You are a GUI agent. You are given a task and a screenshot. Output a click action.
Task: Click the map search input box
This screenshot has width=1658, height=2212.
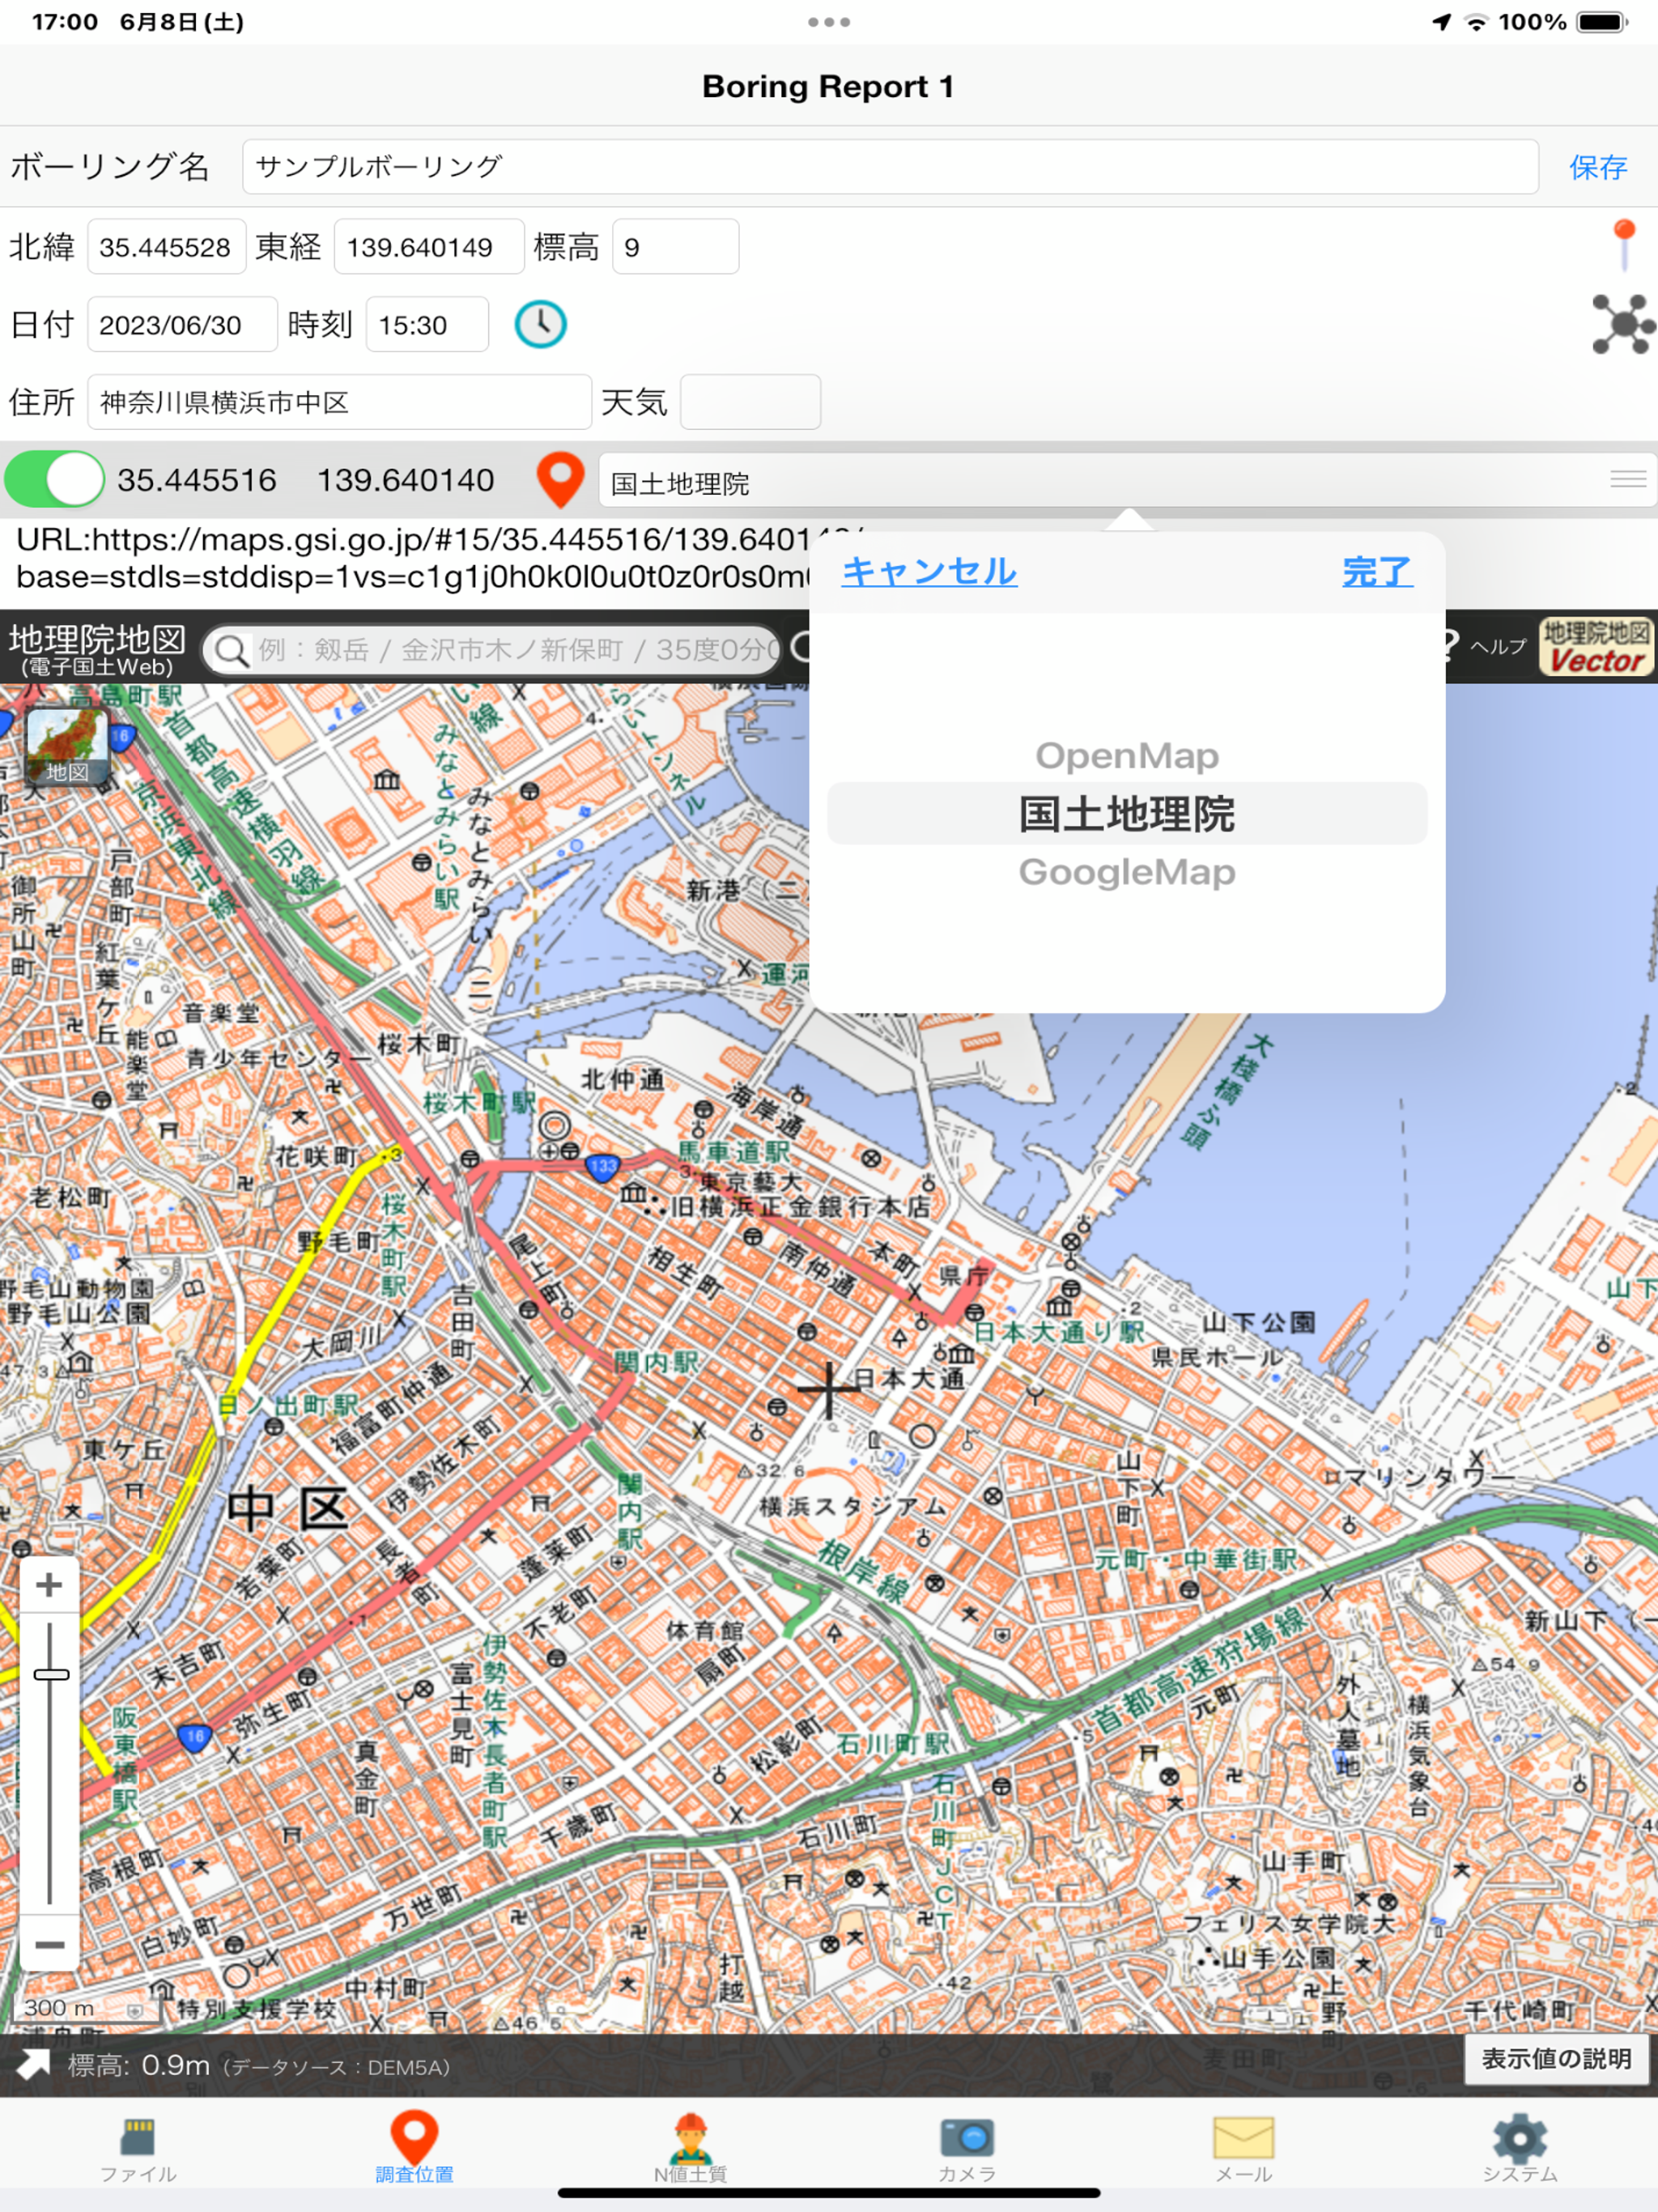tap(490, 651)
